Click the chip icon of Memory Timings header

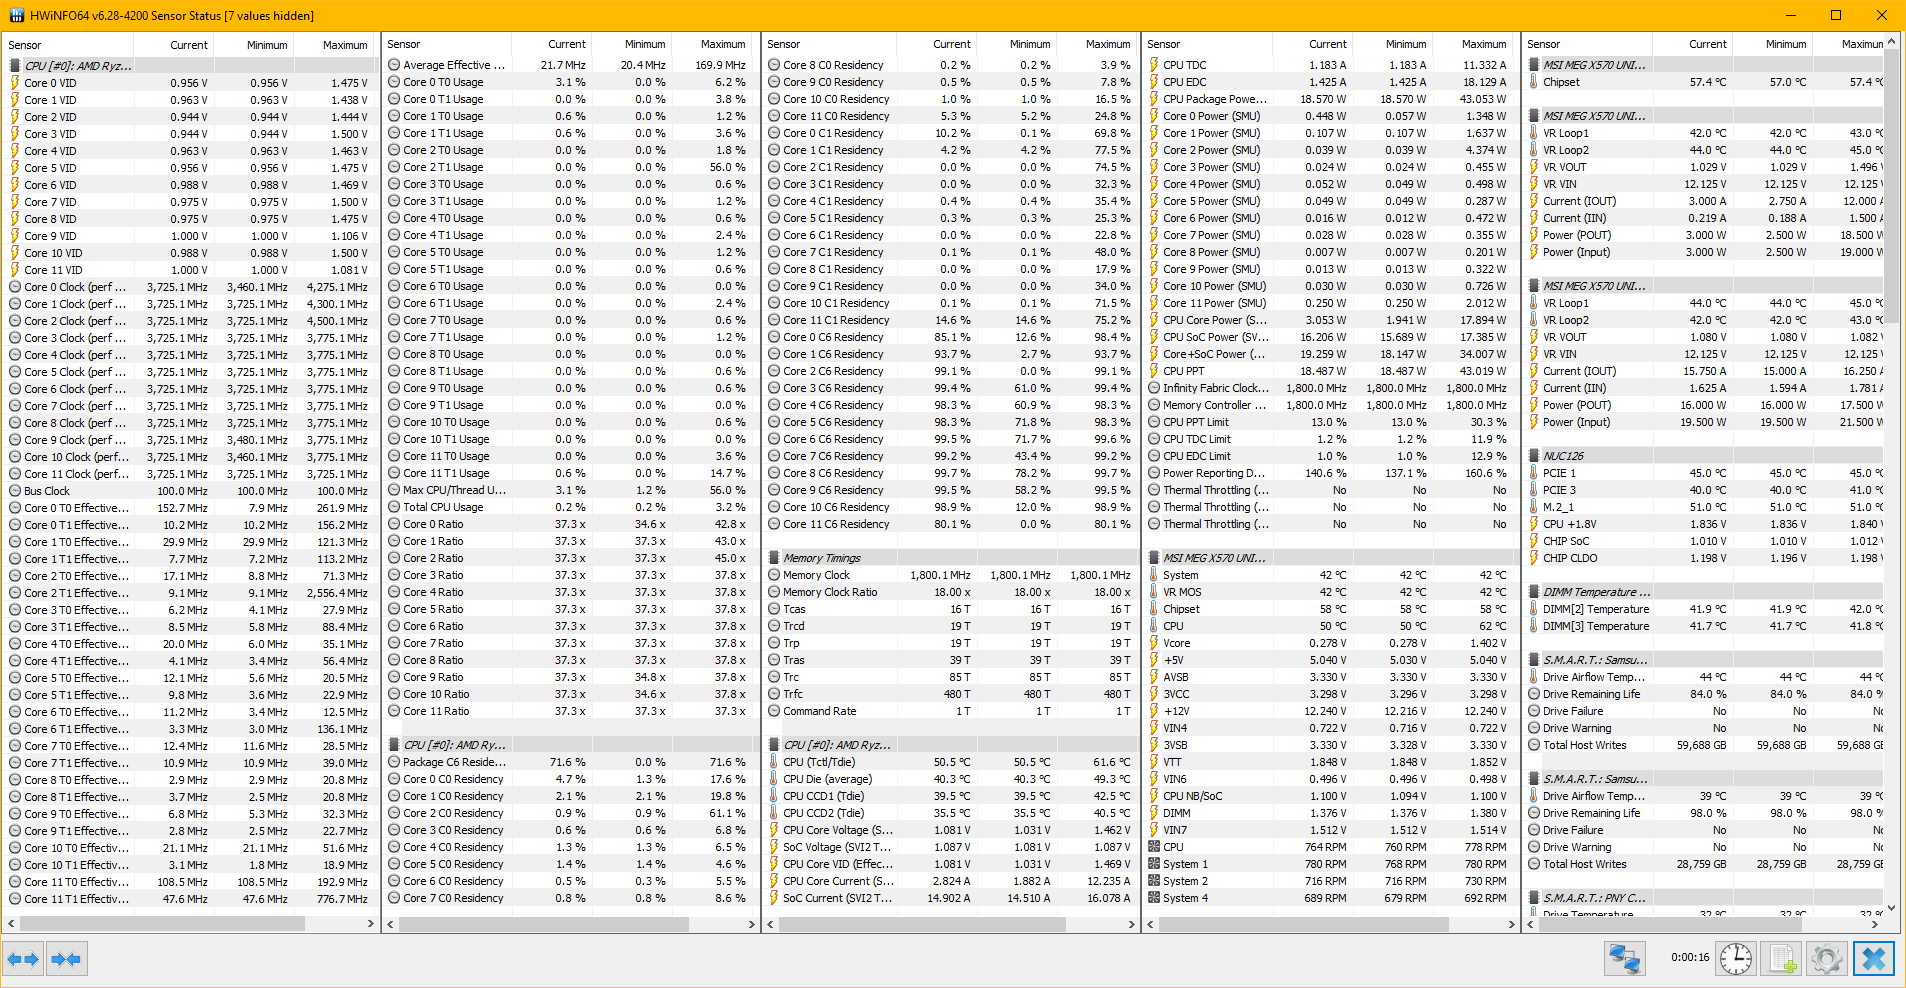tap(774, 558)
